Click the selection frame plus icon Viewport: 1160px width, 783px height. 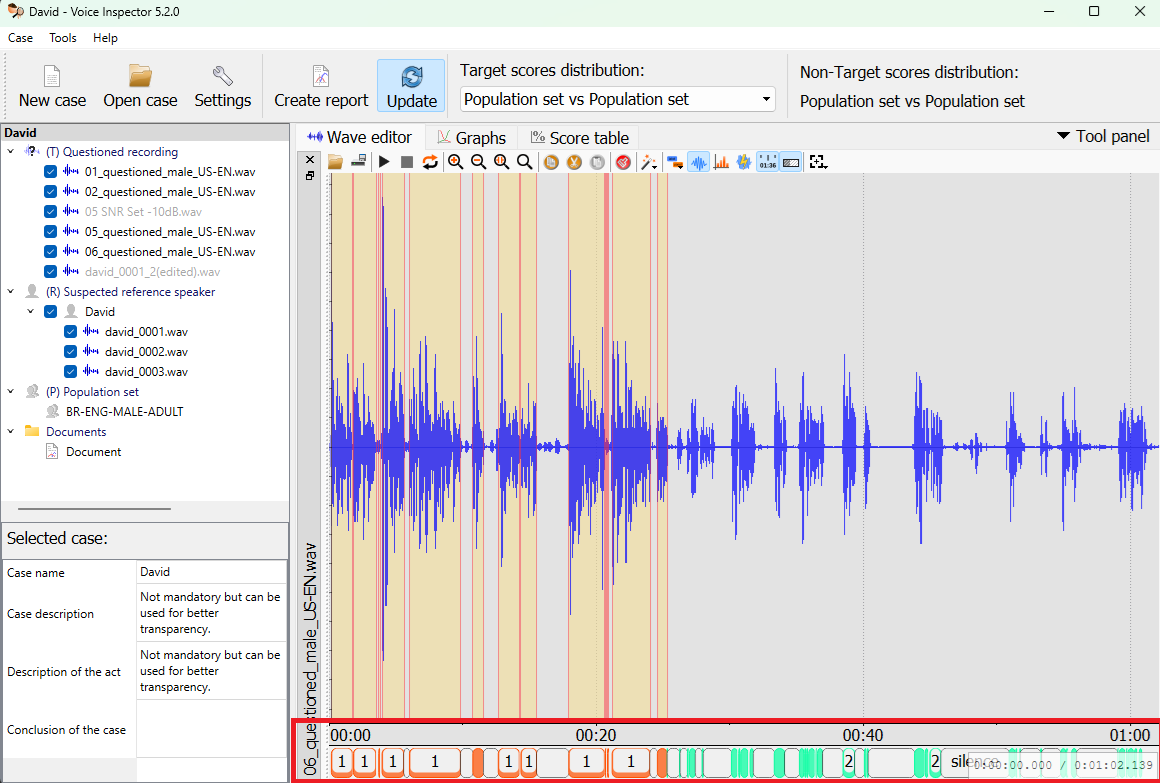tap(817, 162)
